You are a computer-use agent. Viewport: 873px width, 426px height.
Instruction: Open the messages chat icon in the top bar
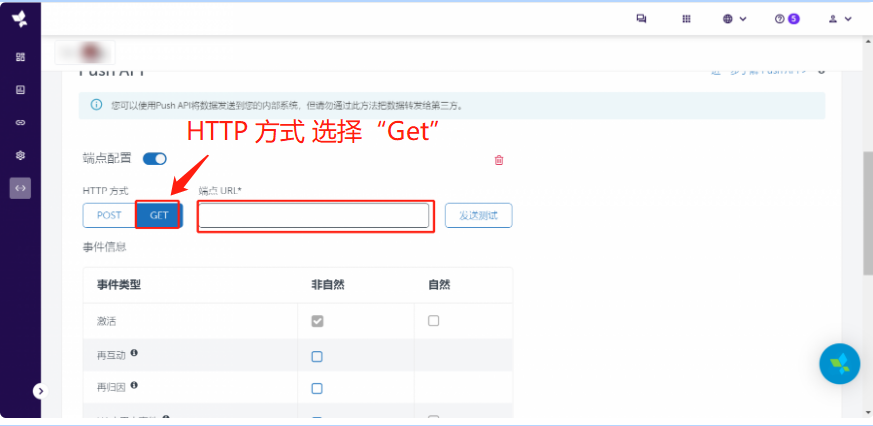641,19
